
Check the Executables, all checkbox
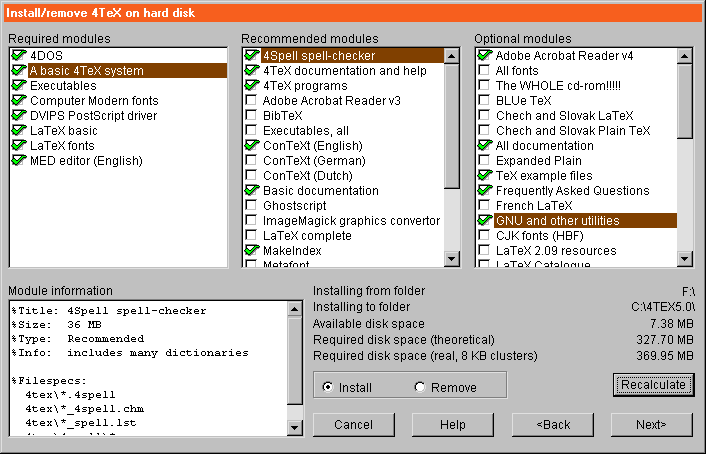coord(251,130)
